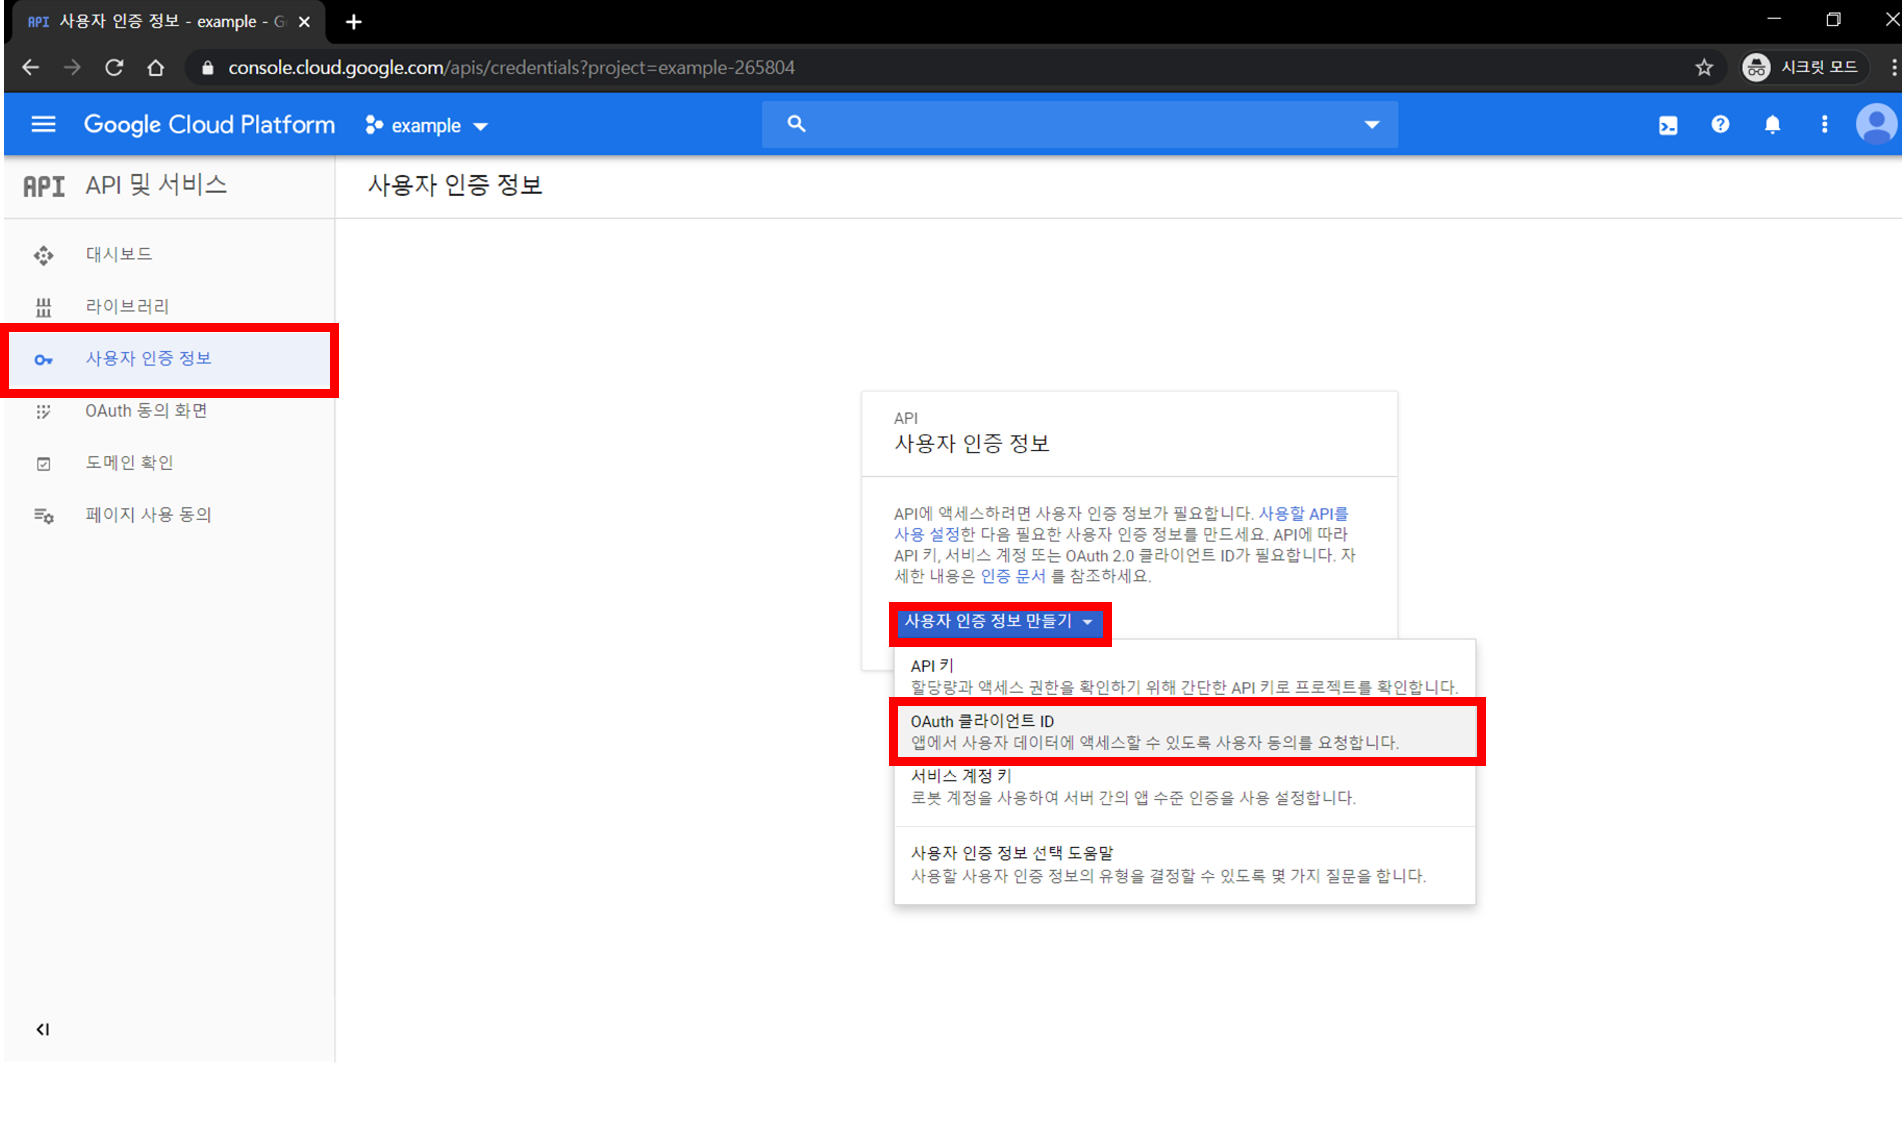
Task: Open the three-dot settings menu in header
Action: [1824, 124]
